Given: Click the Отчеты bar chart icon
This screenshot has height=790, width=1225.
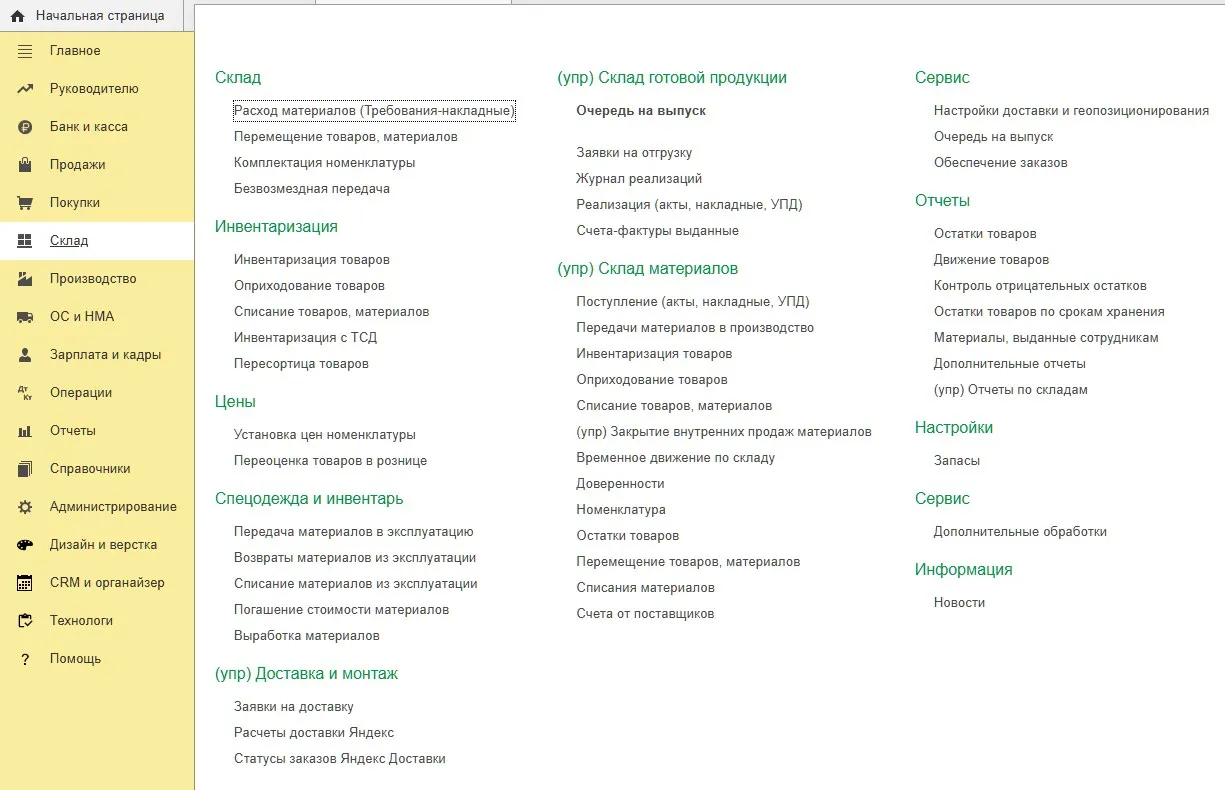Looking at the screenshot, I should coord(26,431).
